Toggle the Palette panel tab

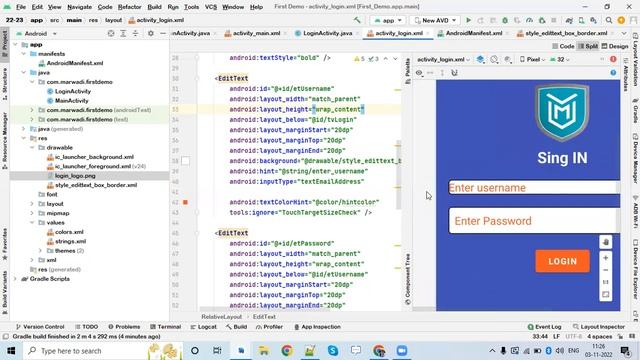[408, 71]
